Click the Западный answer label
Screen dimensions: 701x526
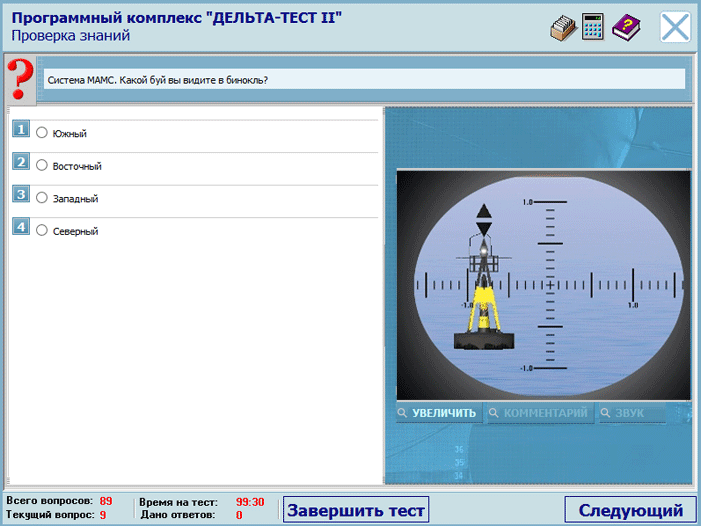coord(75,199)
